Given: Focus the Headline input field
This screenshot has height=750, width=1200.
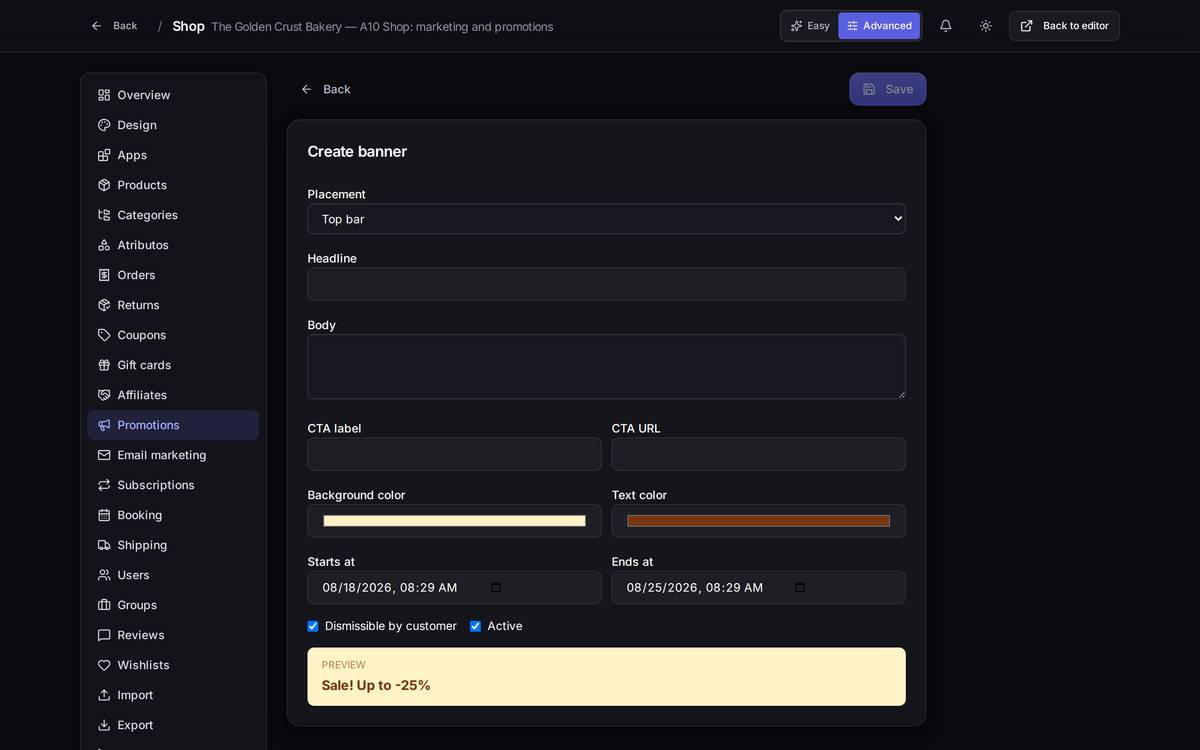Looking at the screenshot, I should click(x=606, y=284).
